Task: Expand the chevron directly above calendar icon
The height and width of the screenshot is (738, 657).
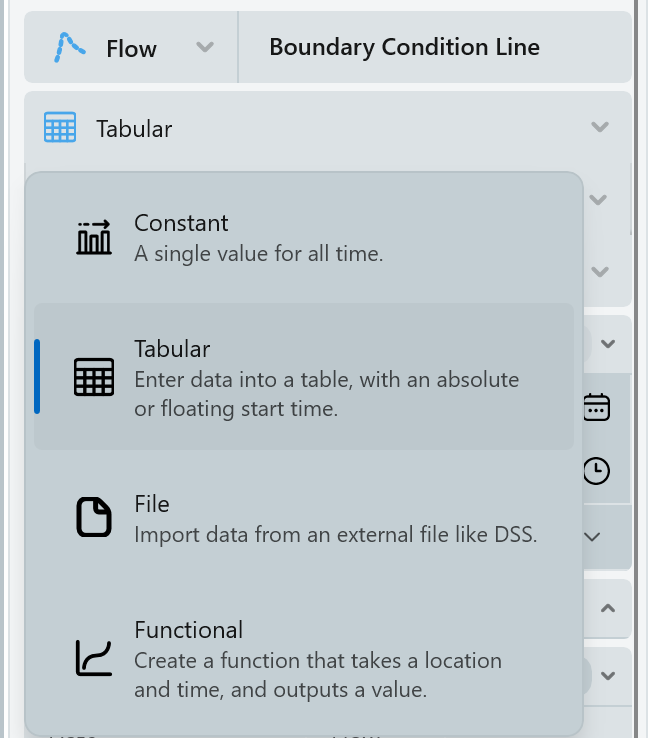Action: pos(607,344)
